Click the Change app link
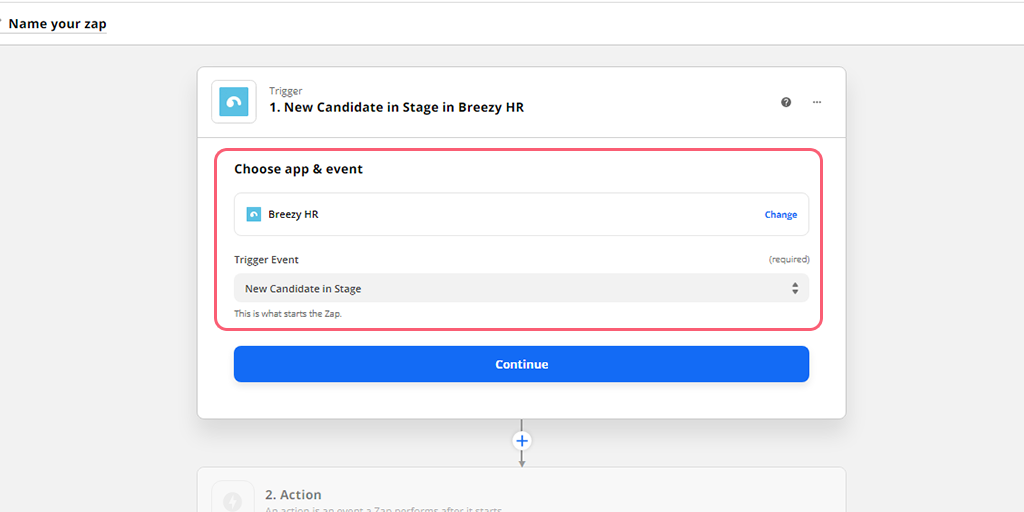This screenshot has width=1024, height=512. point(780,214)
